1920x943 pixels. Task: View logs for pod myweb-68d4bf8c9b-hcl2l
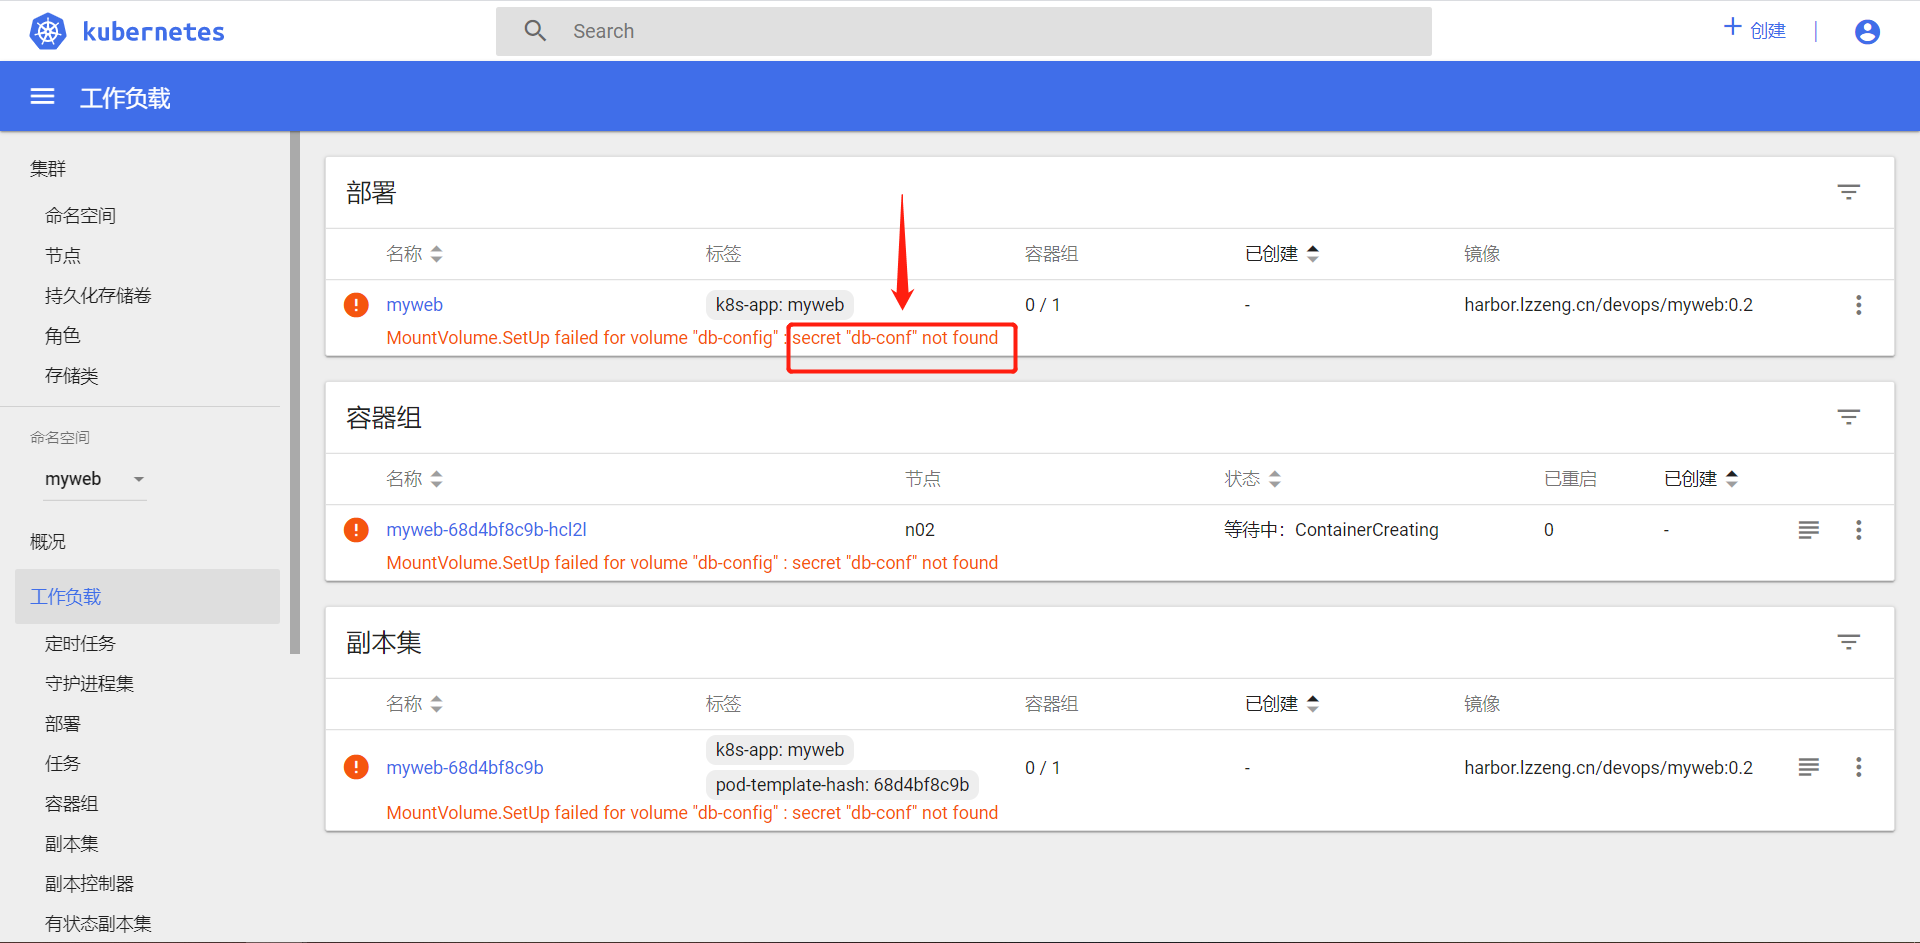pos(1808,530)
